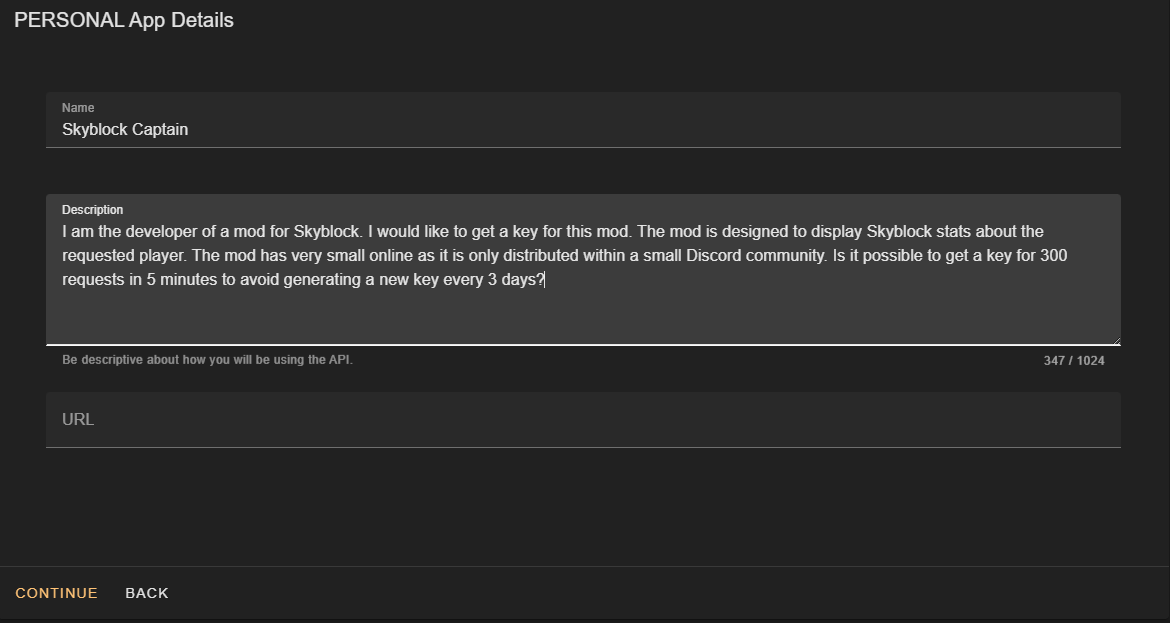
Task: Click the word "Discord" in the description
Action: point(713,256)
